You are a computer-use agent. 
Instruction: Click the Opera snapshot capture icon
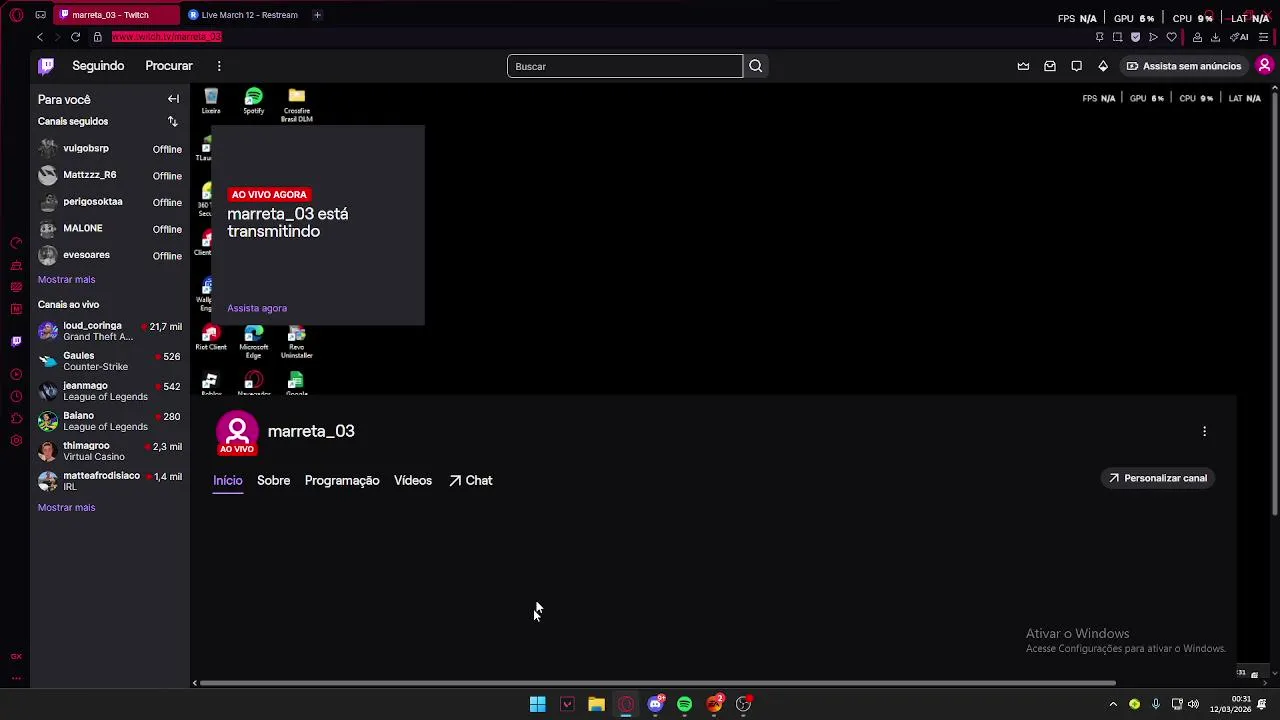pyautogui.click(x=1117, y=37)
